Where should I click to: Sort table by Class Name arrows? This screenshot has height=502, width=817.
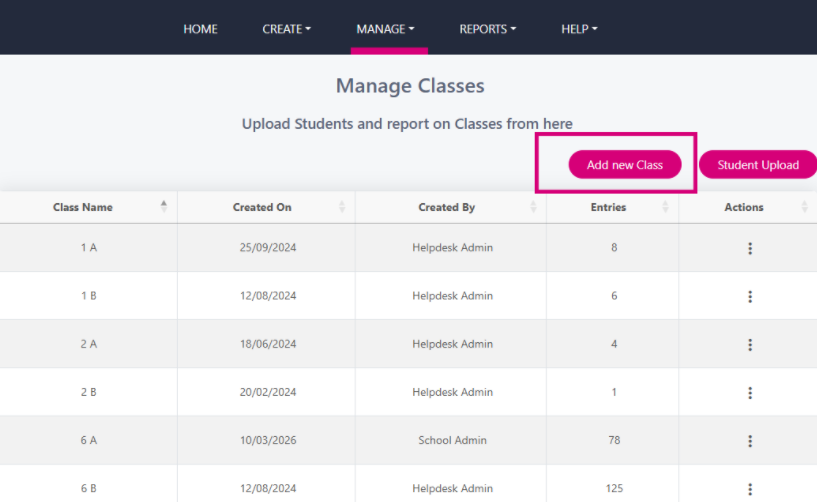[x=164, y=206]
